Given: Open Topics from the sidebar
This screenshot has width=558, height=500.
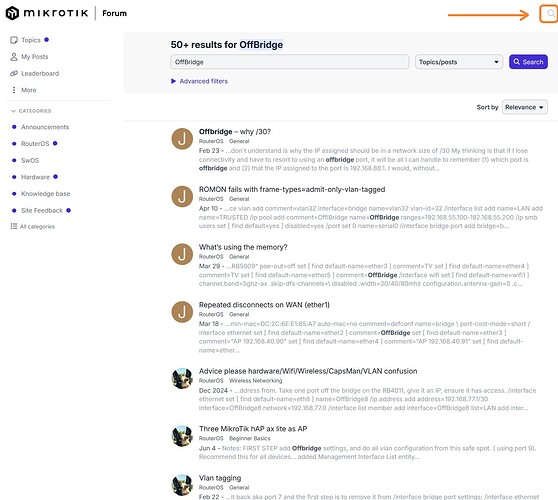Looking at the screenshot, I should point(30,40).
